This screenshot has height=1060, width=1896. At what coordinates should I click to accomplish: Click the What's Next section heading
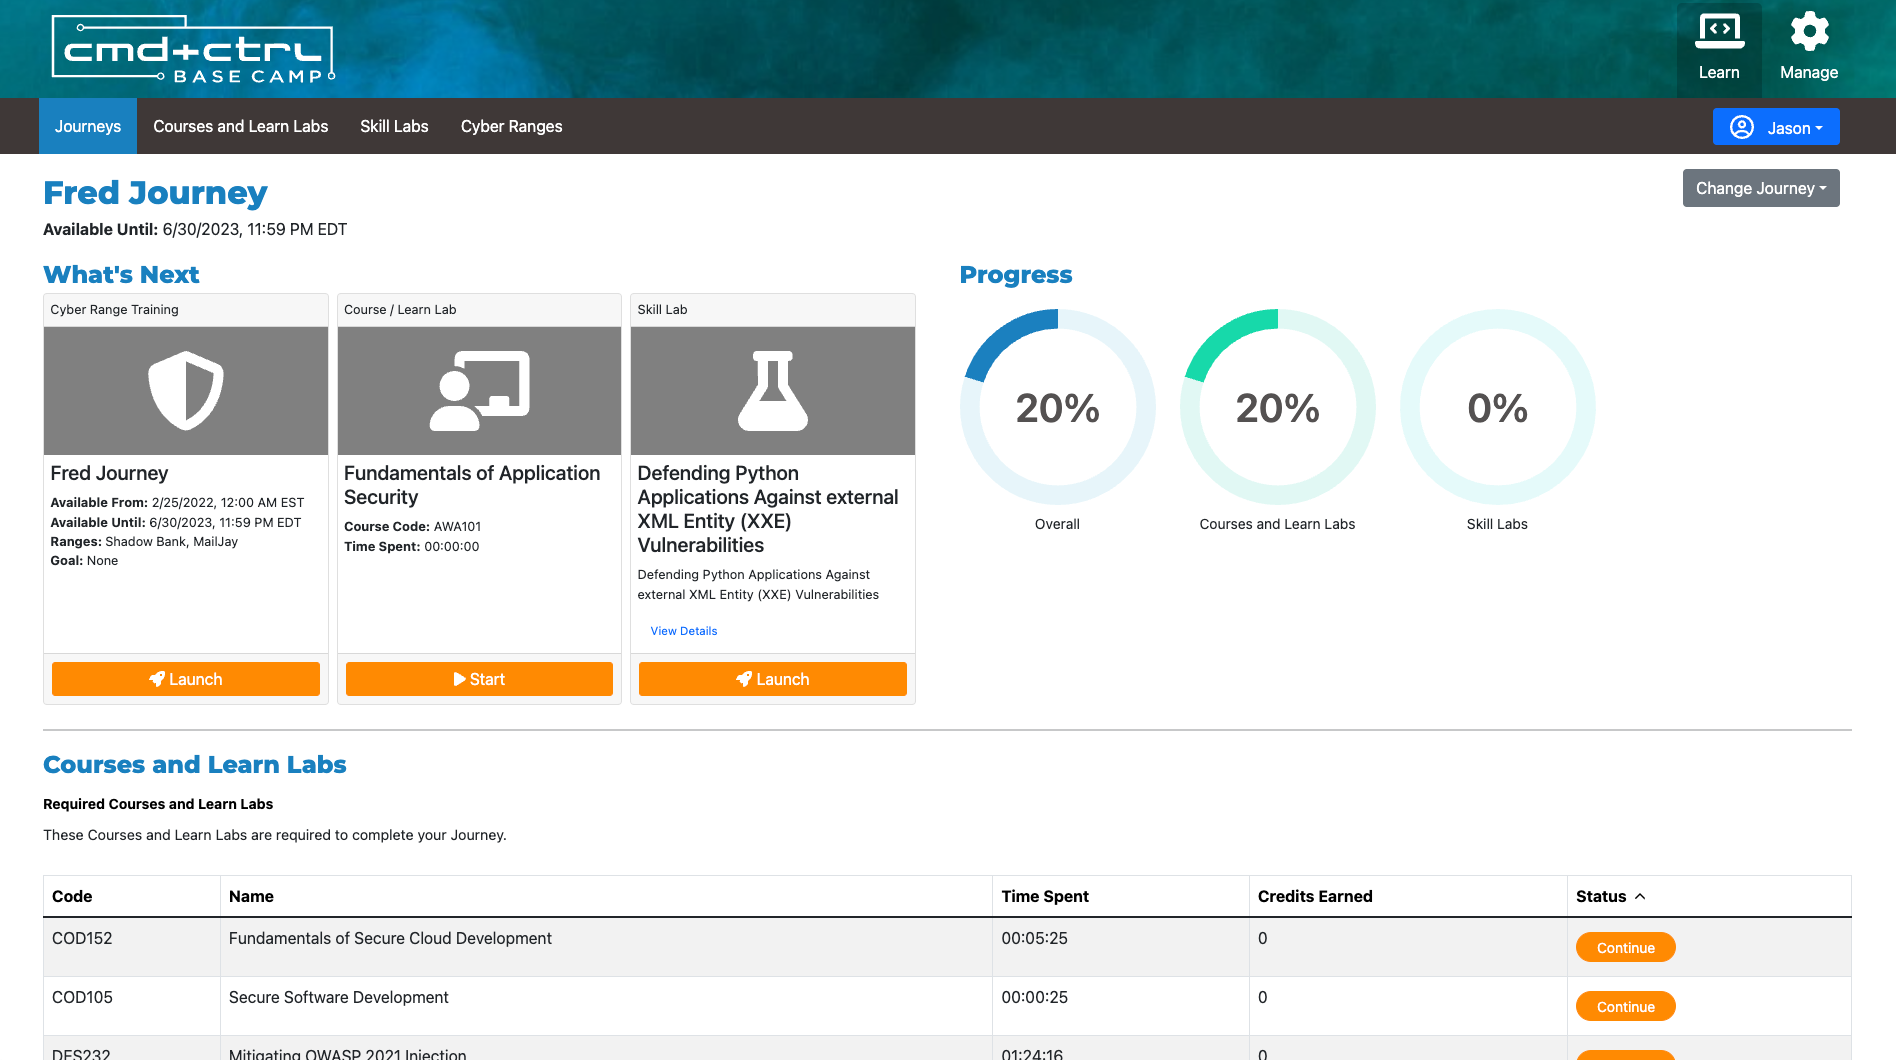(x=121, y=275)
